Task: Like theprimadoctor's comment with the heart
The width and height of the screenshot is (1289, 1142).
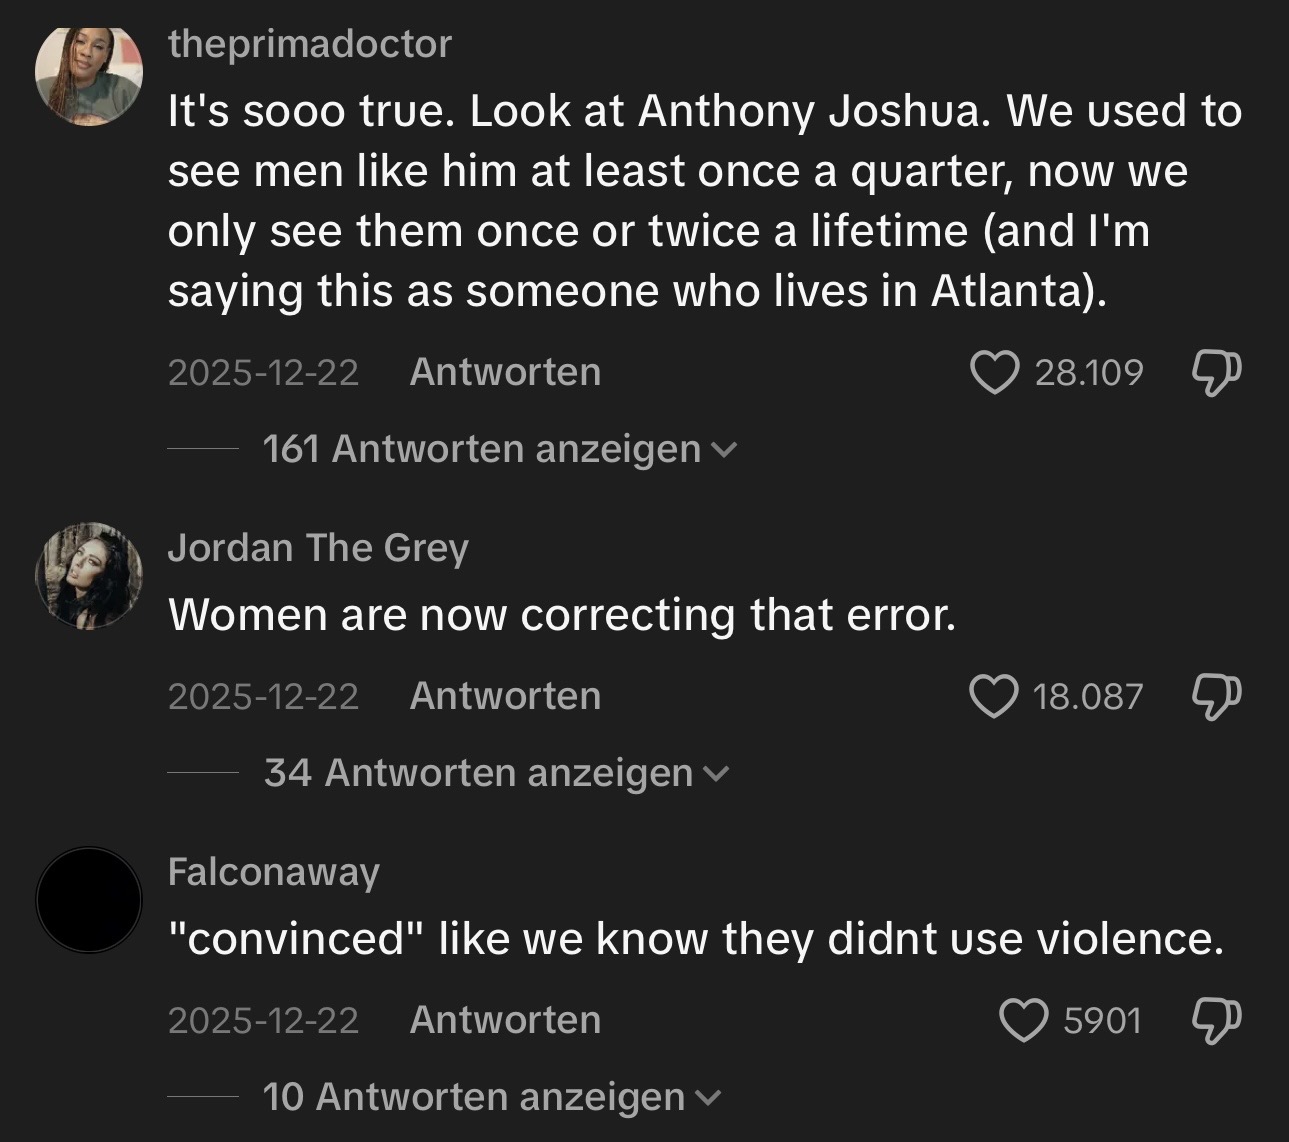Action: [994, 373]
